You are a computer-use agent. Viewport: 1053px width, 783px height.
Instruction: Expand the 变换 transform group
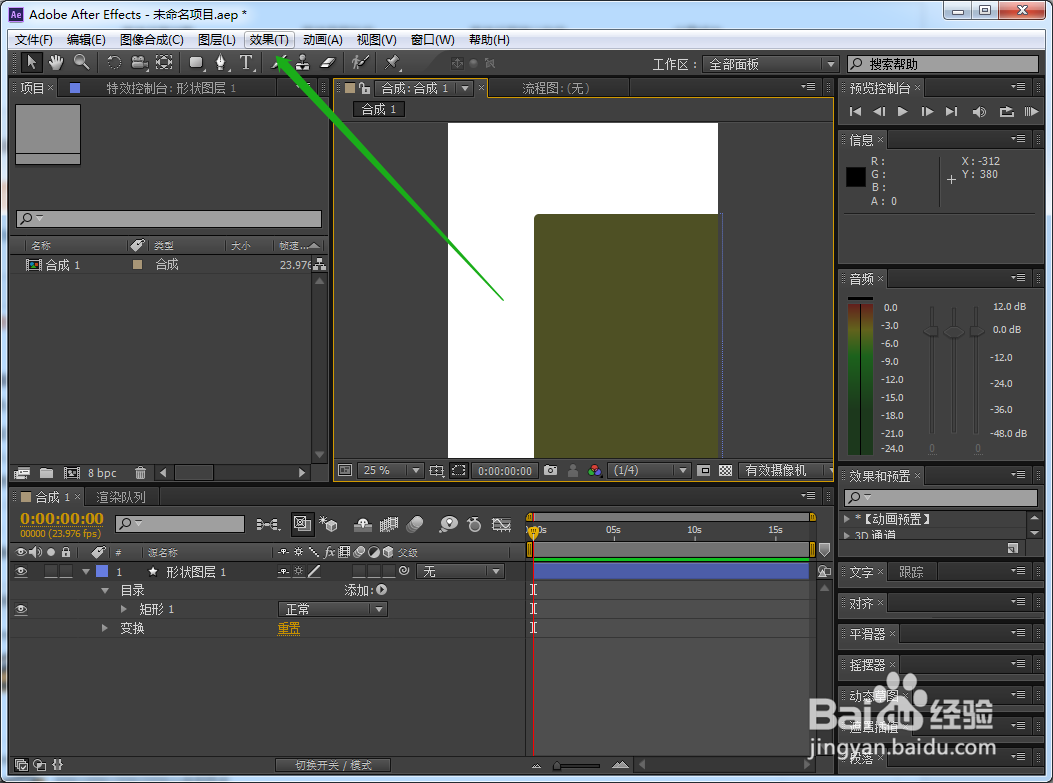105,628
